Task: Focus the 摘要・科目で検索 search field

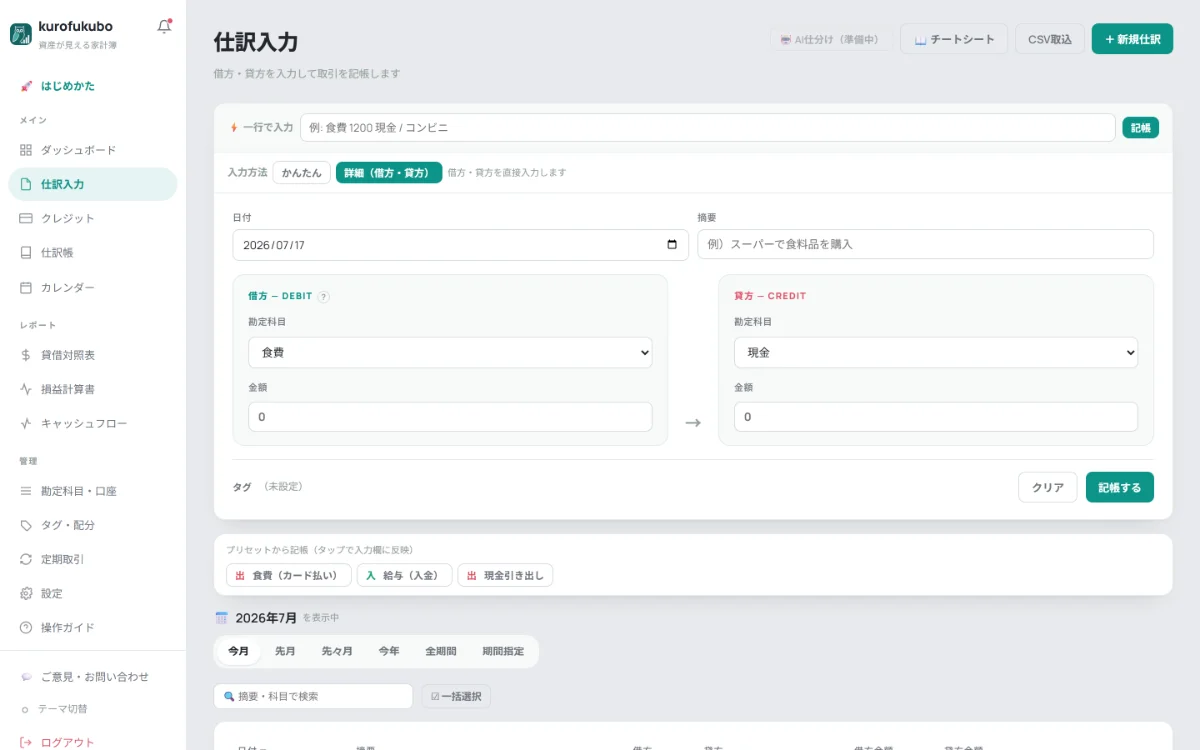Action: click(x=313, y=696)
